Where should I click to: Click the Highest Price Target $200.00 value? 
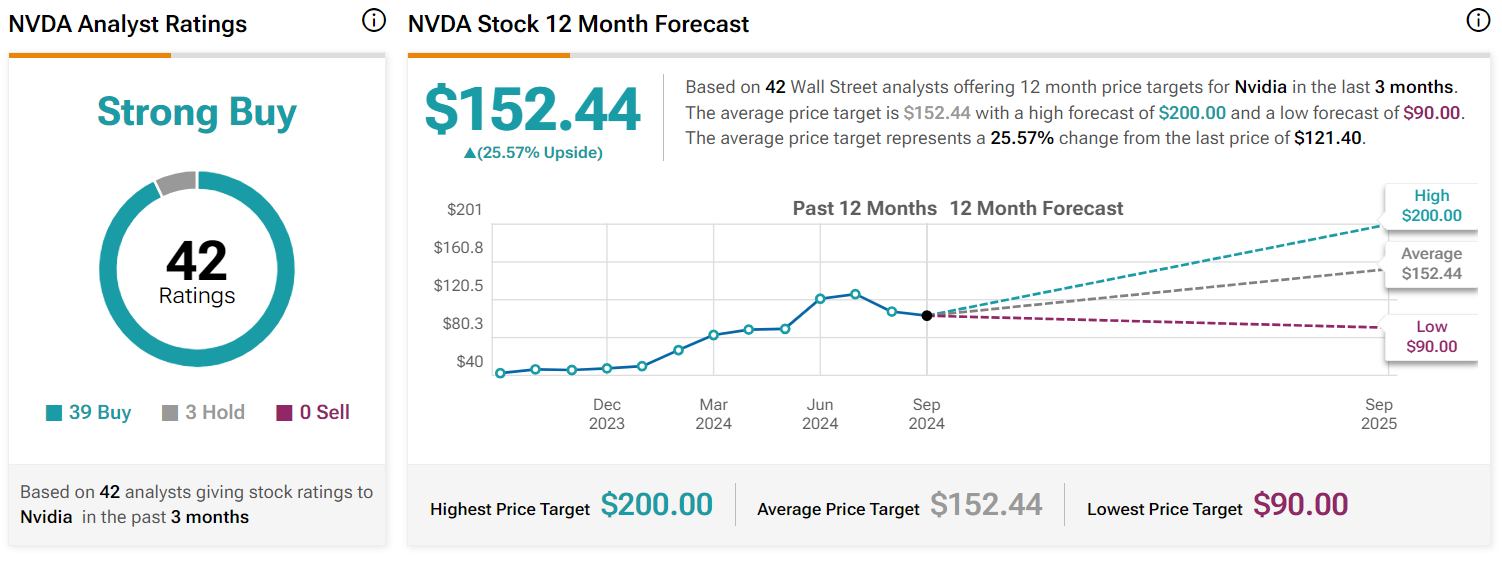coord(656,506)
